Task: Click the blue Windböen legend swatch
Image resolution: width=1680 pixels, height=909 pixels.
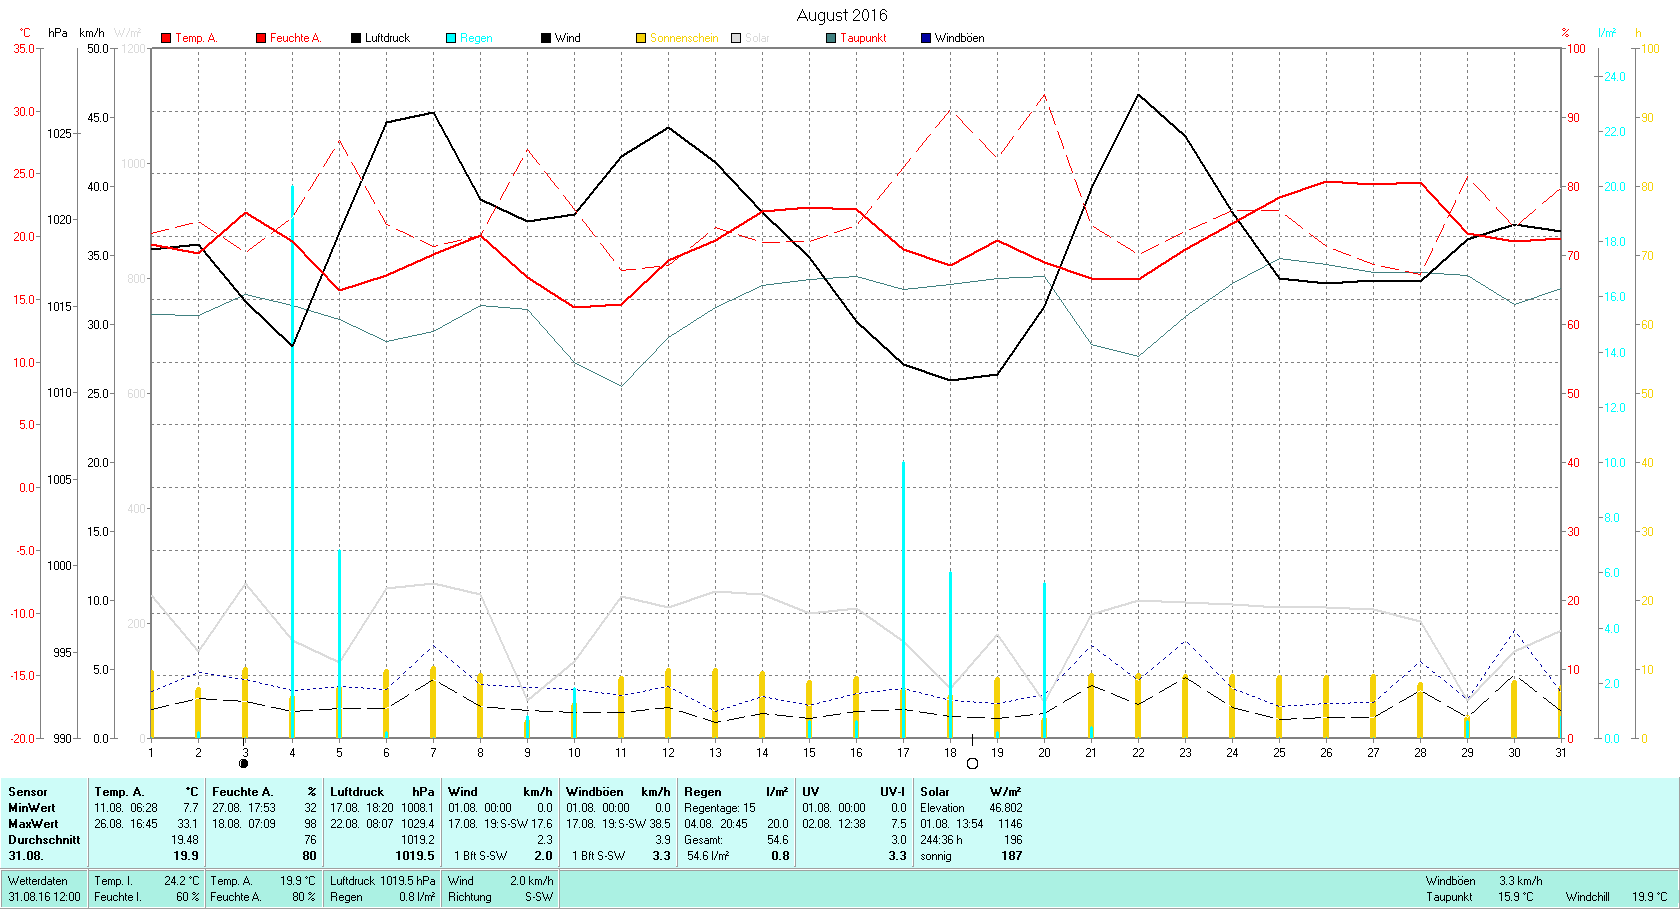Action: [x=926, y=38]
